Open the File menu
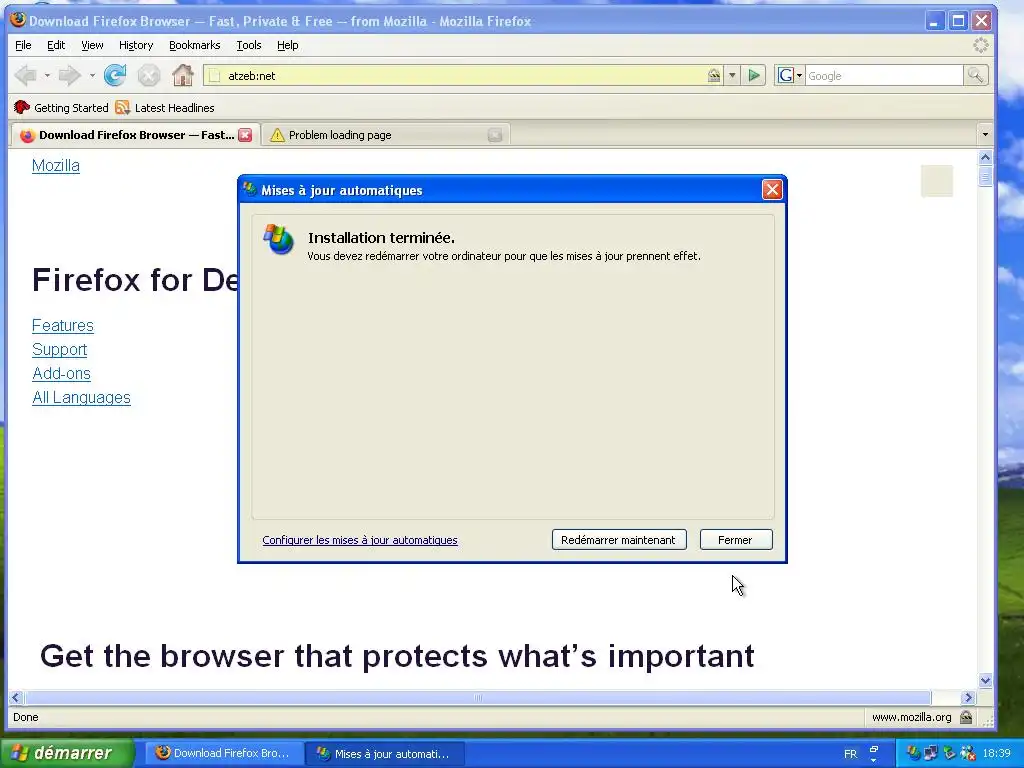This screenshot has height=768, width=1024. click(23, 45)
